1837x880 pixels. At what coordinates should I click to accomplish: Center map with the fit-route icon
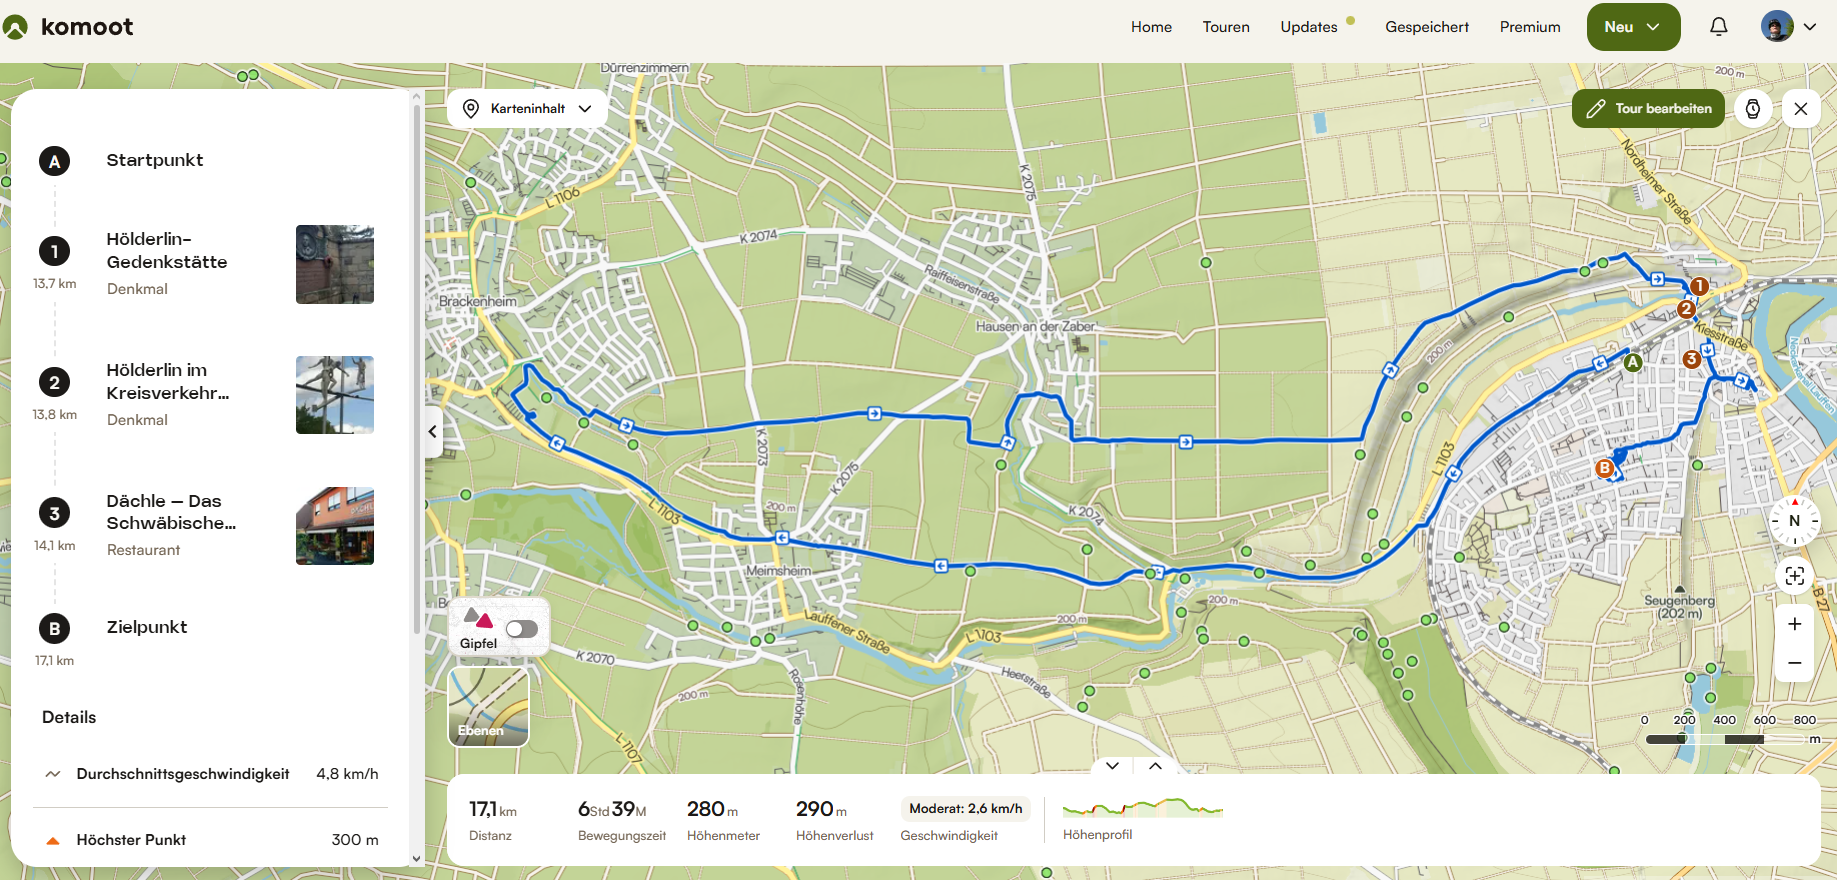point(1795,575)
